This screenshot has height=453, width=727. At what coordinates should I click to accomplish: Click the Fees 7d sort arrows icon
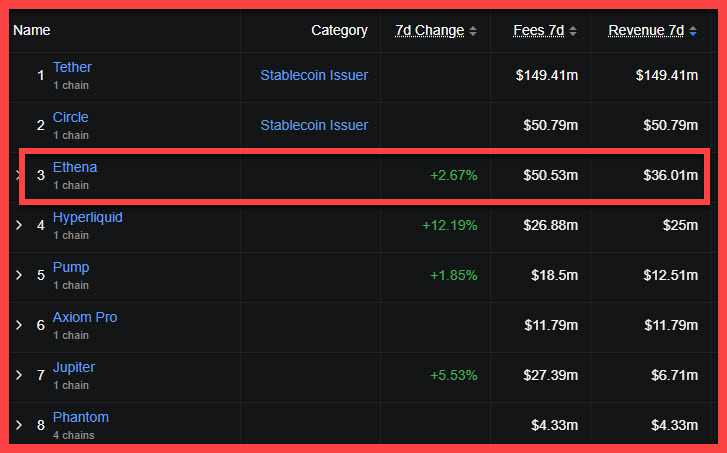coord(573,31)
